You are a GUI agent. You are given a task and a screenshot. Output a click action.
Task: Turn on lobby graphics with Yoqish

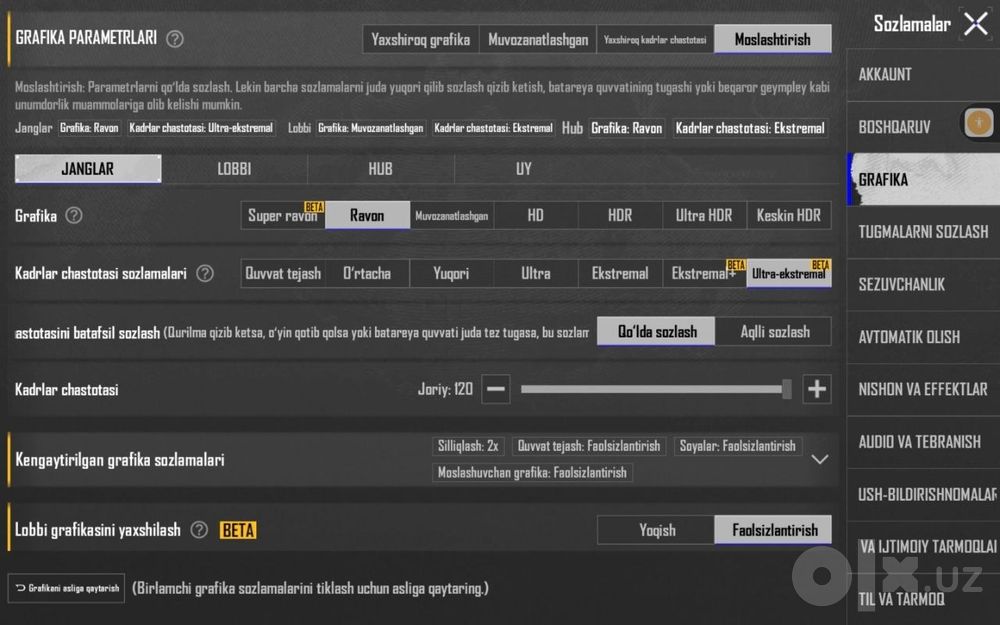(656, 530)
